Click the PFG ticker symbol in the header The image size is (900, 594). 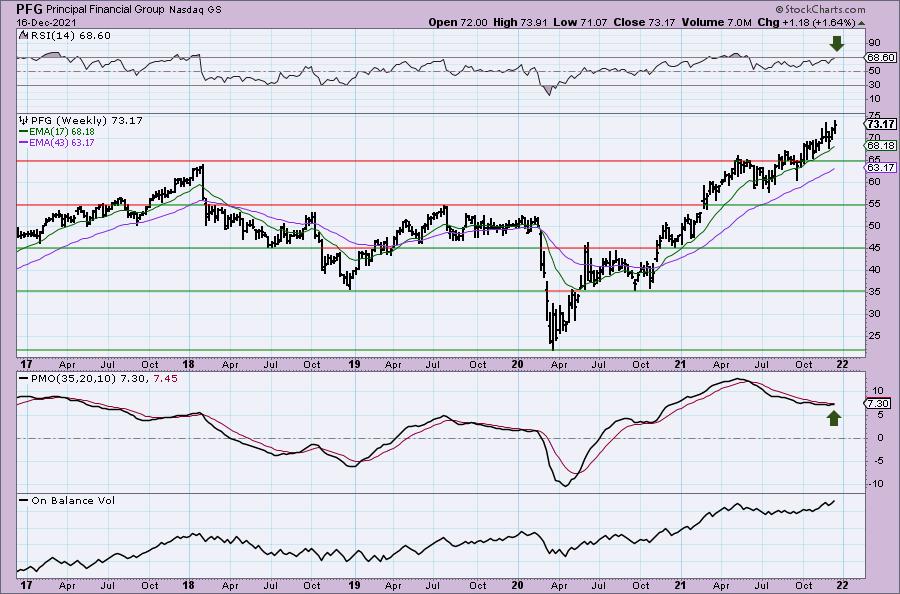click(29, 9)
